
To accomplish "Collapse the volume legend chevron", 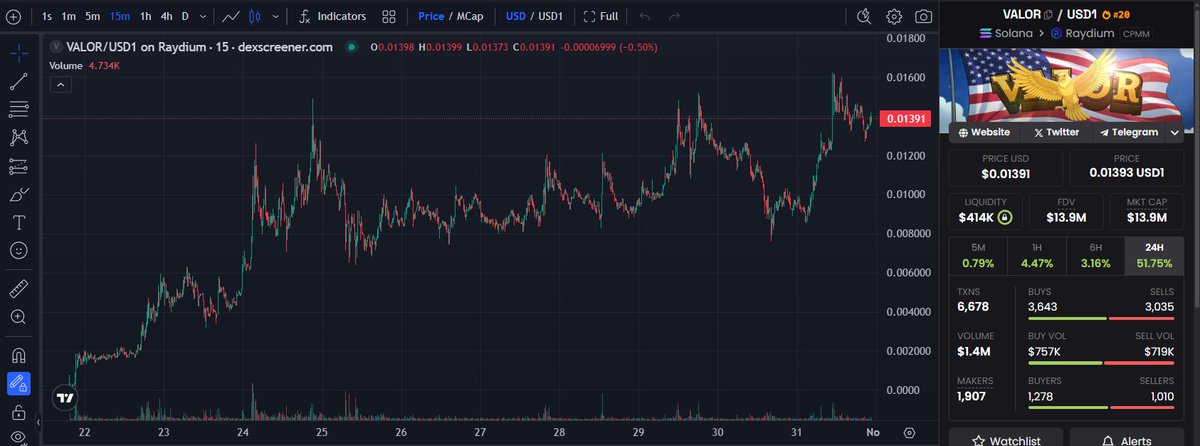I will click(62, 86).
